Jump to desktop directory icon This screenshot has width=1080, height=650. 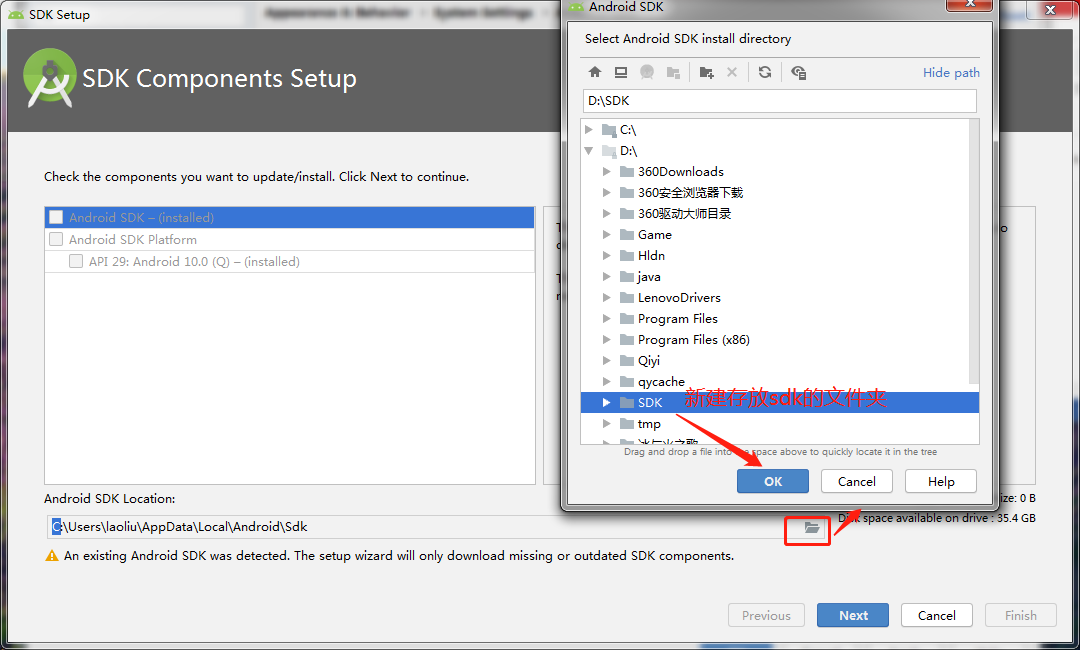coord(621,72)
